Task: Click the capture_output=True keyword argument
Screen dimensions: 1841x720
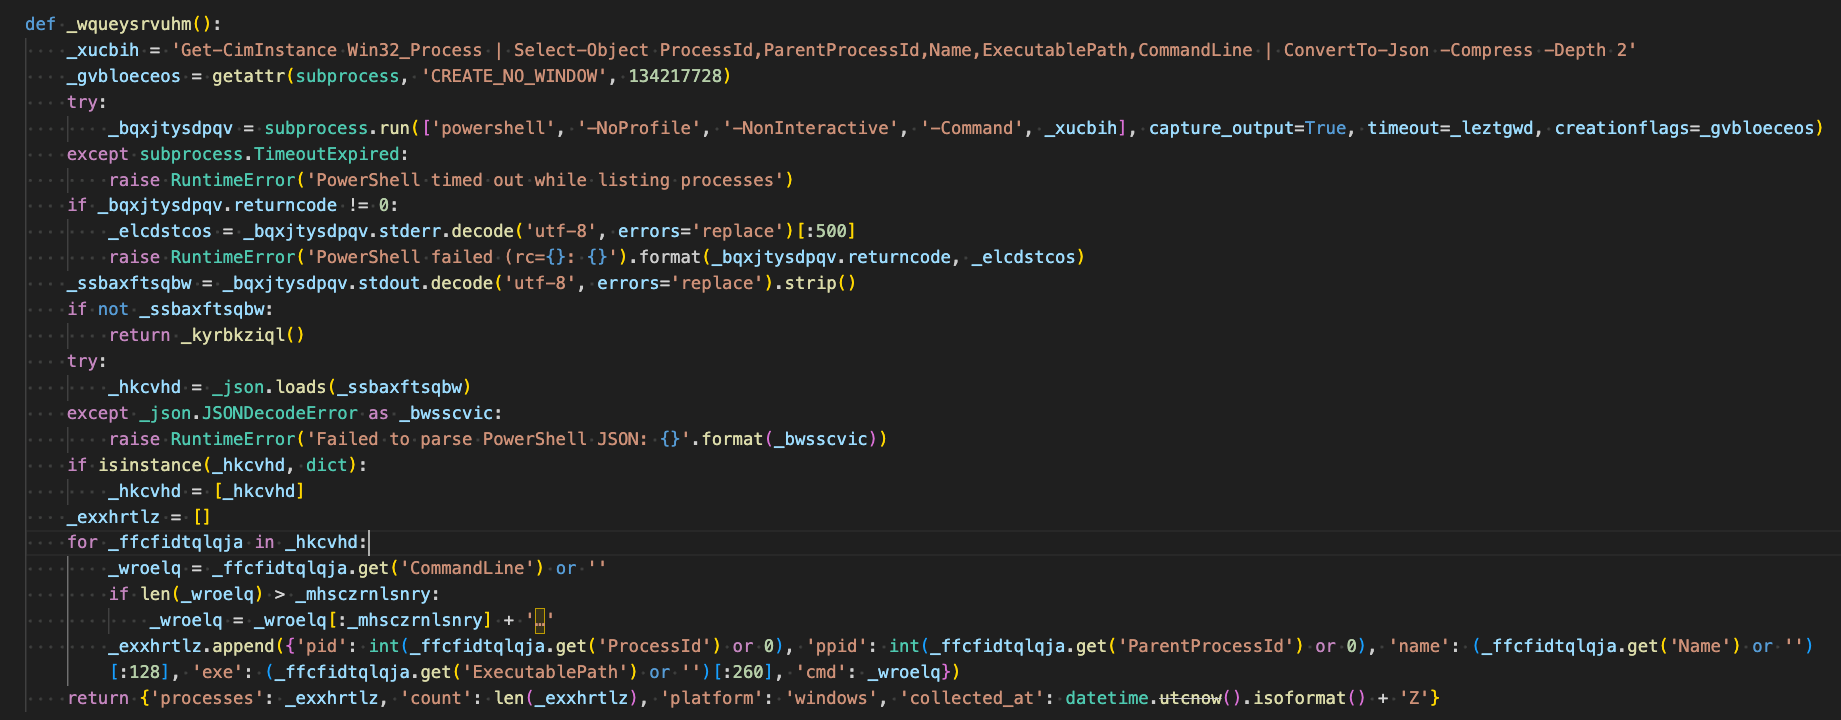Action: [1248, 128]
